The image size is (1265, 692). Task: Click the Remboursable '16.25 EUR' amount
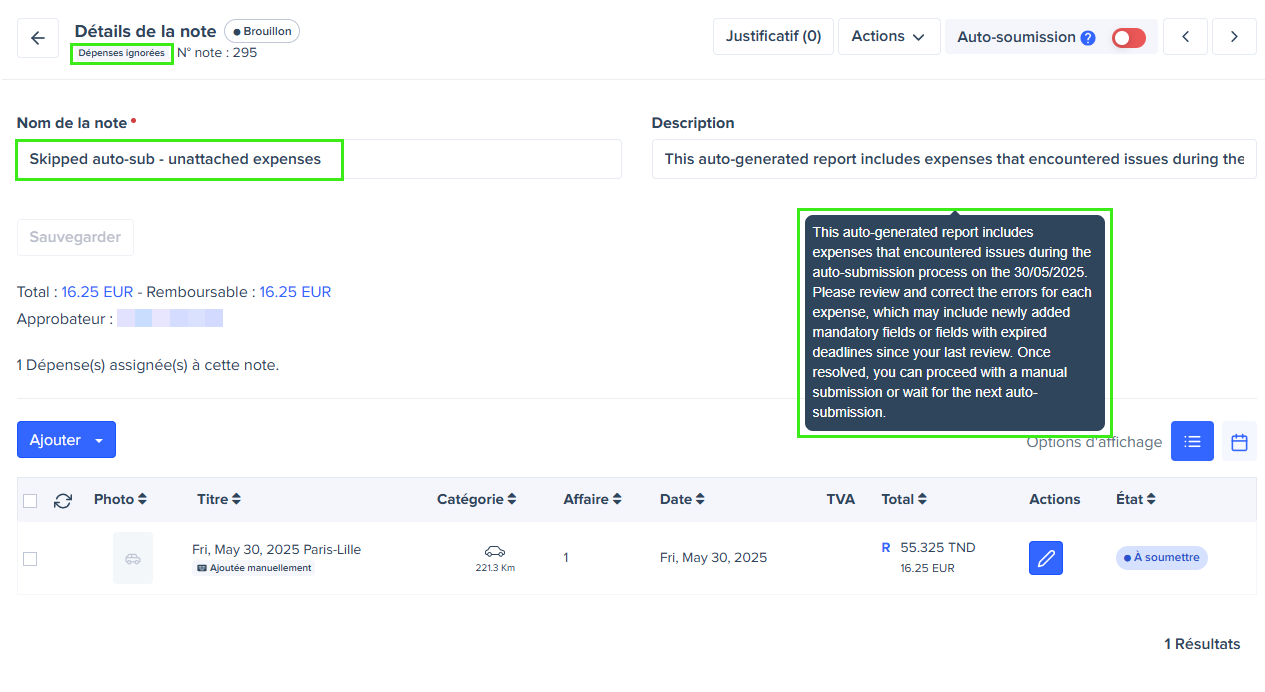pos(295,292)
